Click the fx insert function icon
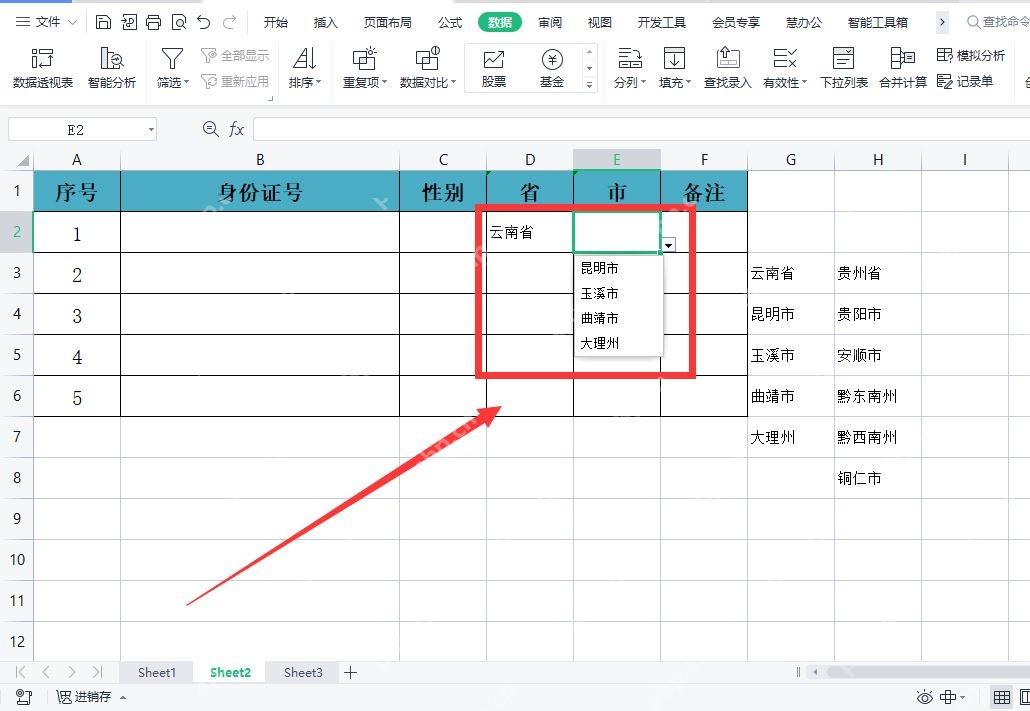The height and width of the screenshot is (711, 1030). (236, 129)
